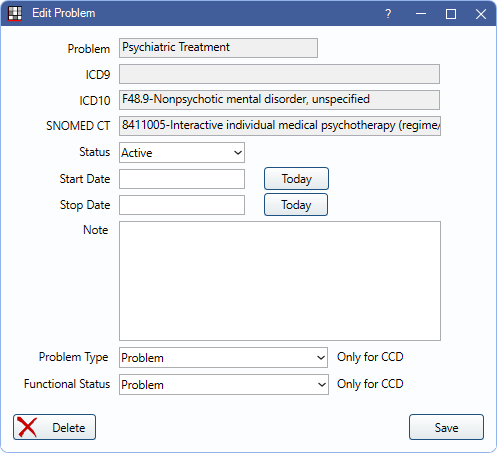Focus the Start Date text box
Image resolution: width=497 pixels, height=453 pixels.
click(182, 179)
